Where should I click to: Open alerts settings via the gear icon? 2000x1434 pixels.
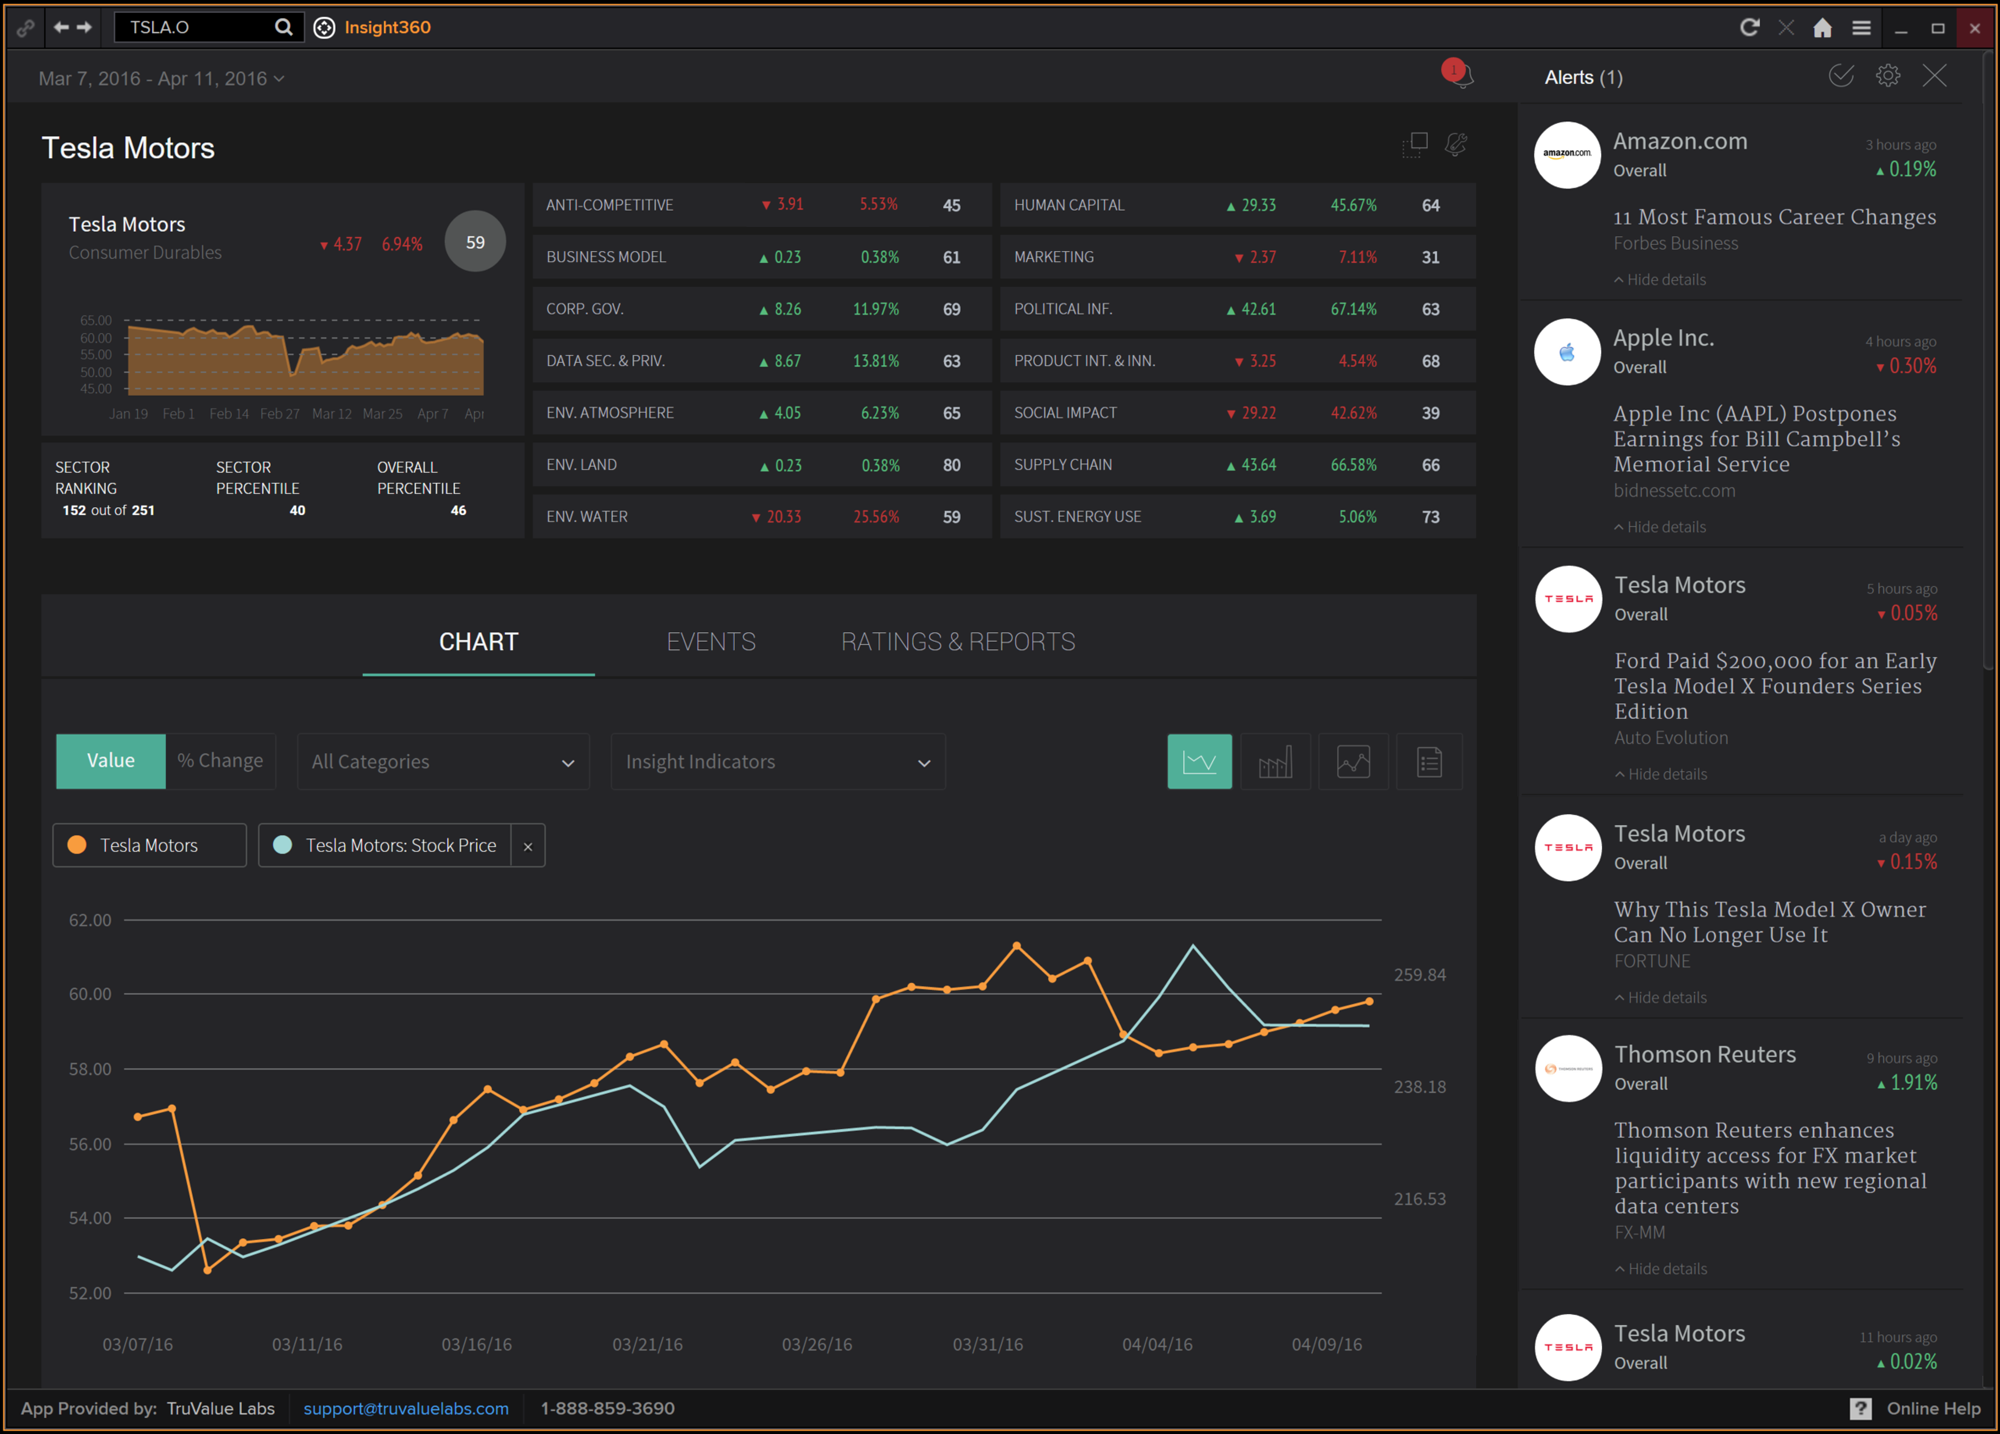pos(1888,76)
